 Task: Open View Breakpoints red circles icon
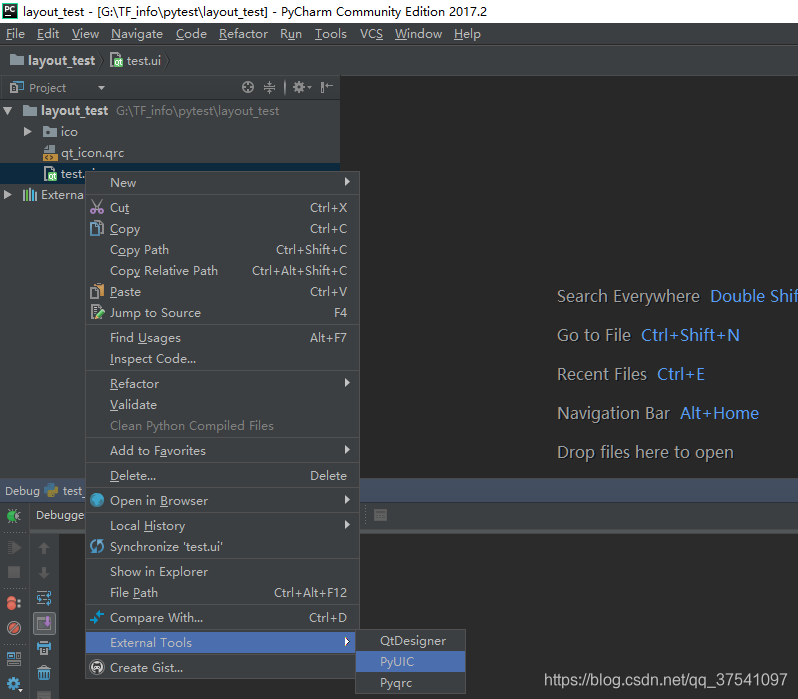point(14,603)
